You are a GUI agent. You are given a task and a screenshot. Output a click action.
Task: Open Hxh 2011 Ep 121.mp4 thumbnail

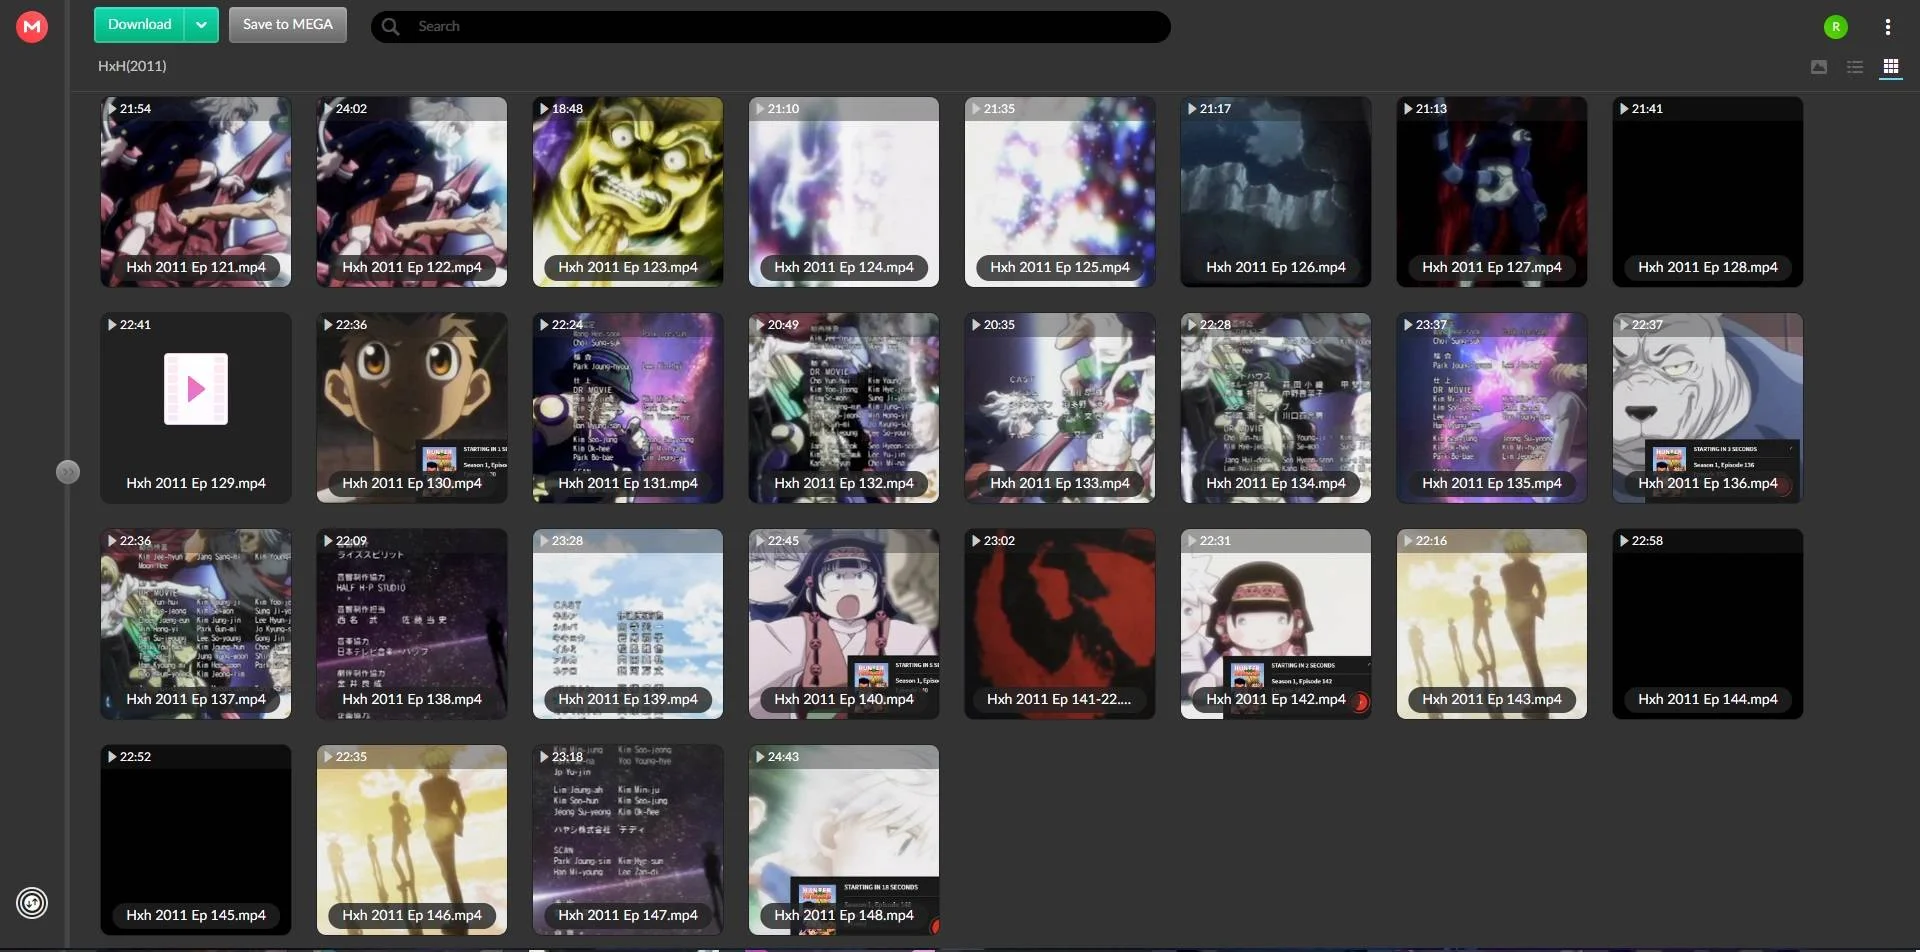pos(196,192)
